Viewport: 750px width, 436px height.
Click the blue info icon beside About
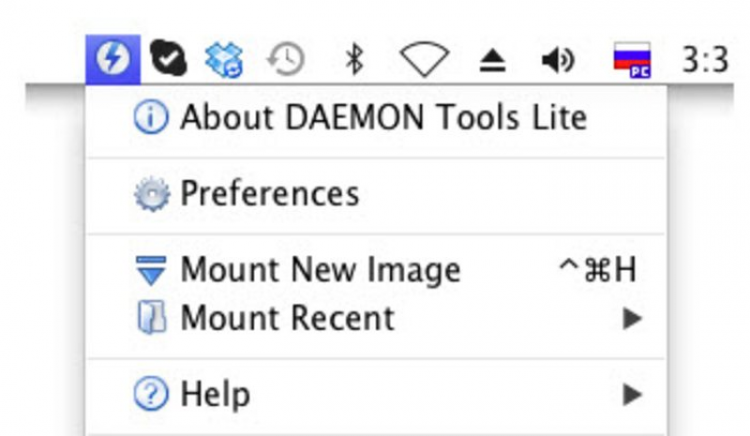point(151,118)
